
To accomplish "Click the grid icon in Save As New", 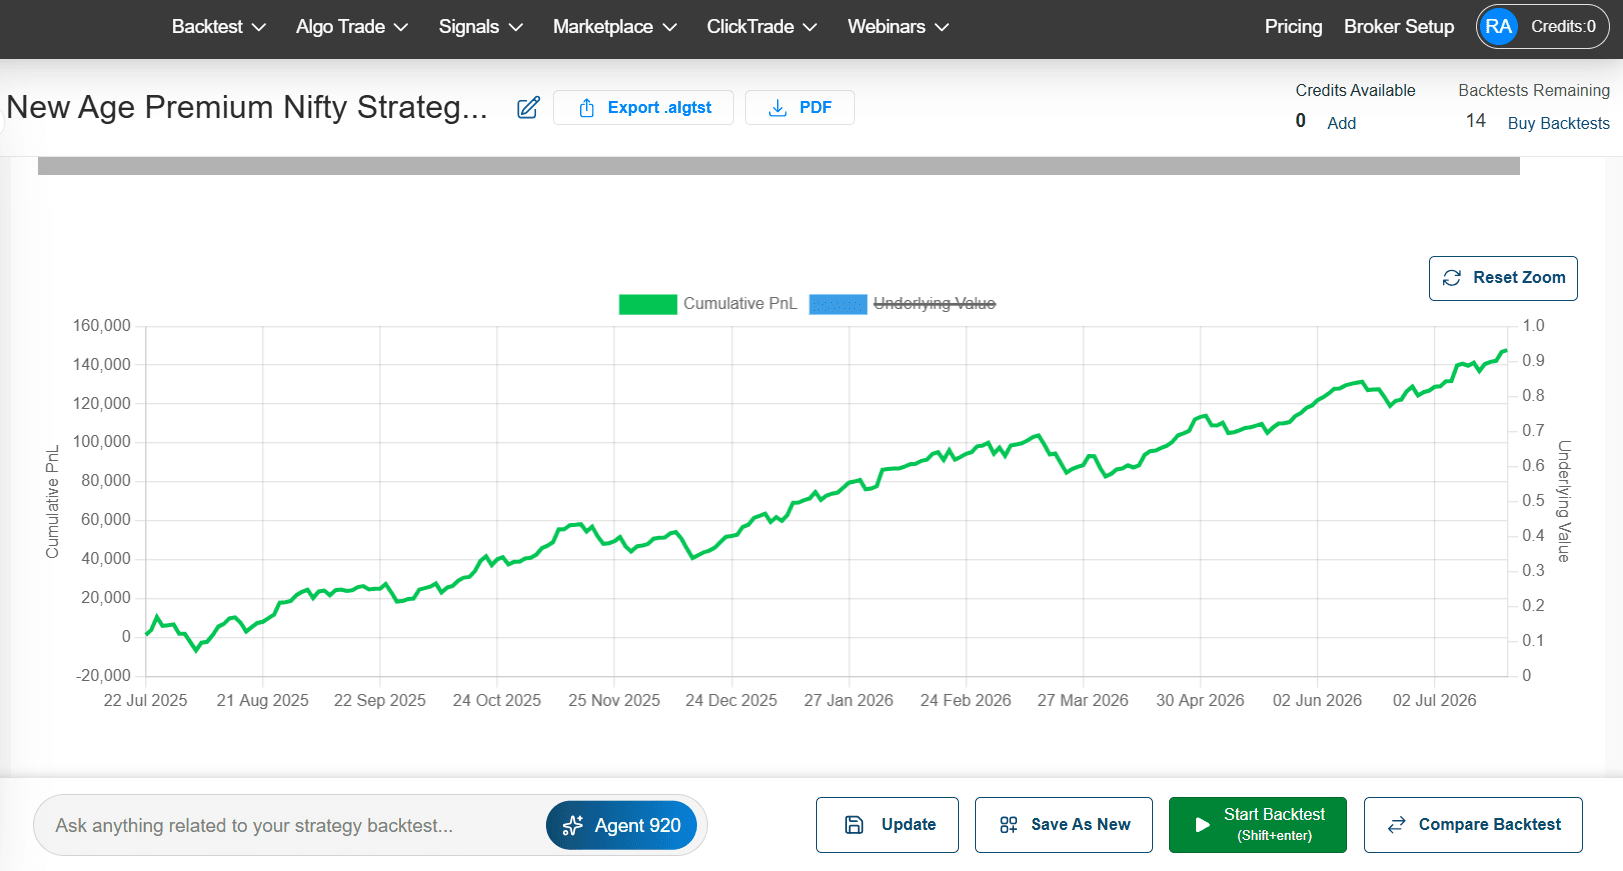I will click(1008, 825).
